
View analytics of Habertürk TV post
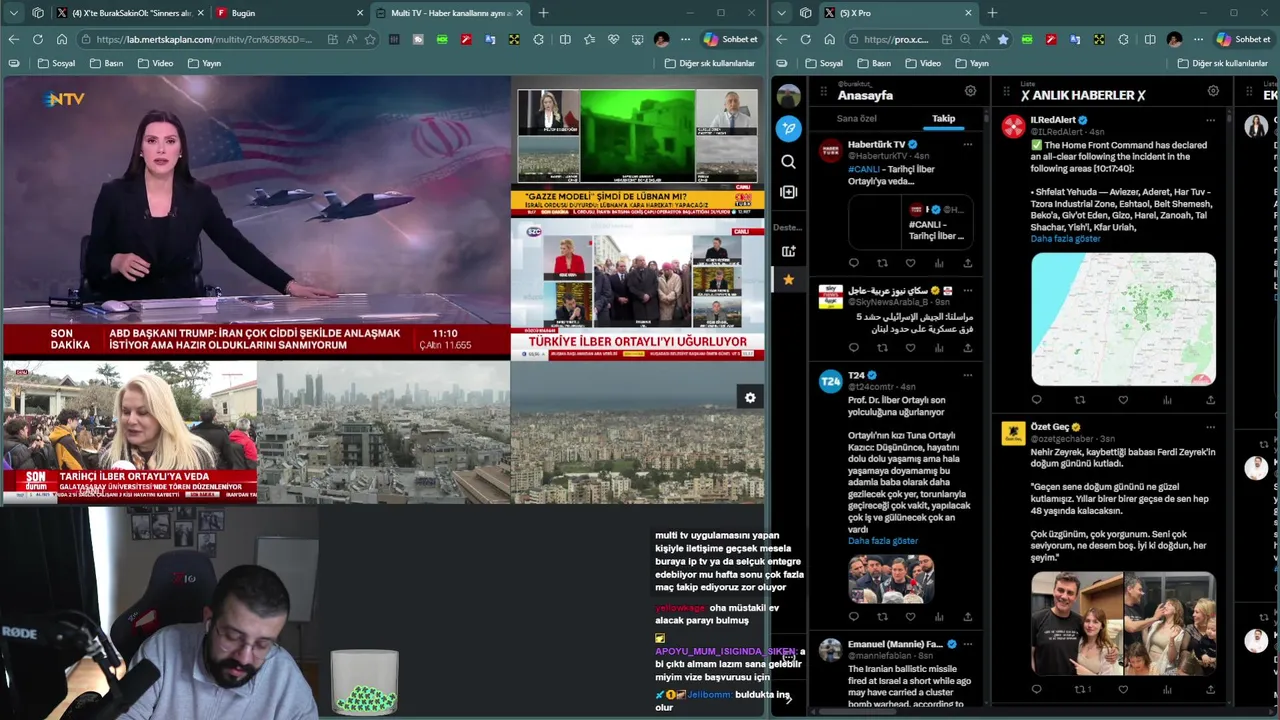[x=939, y=263]
